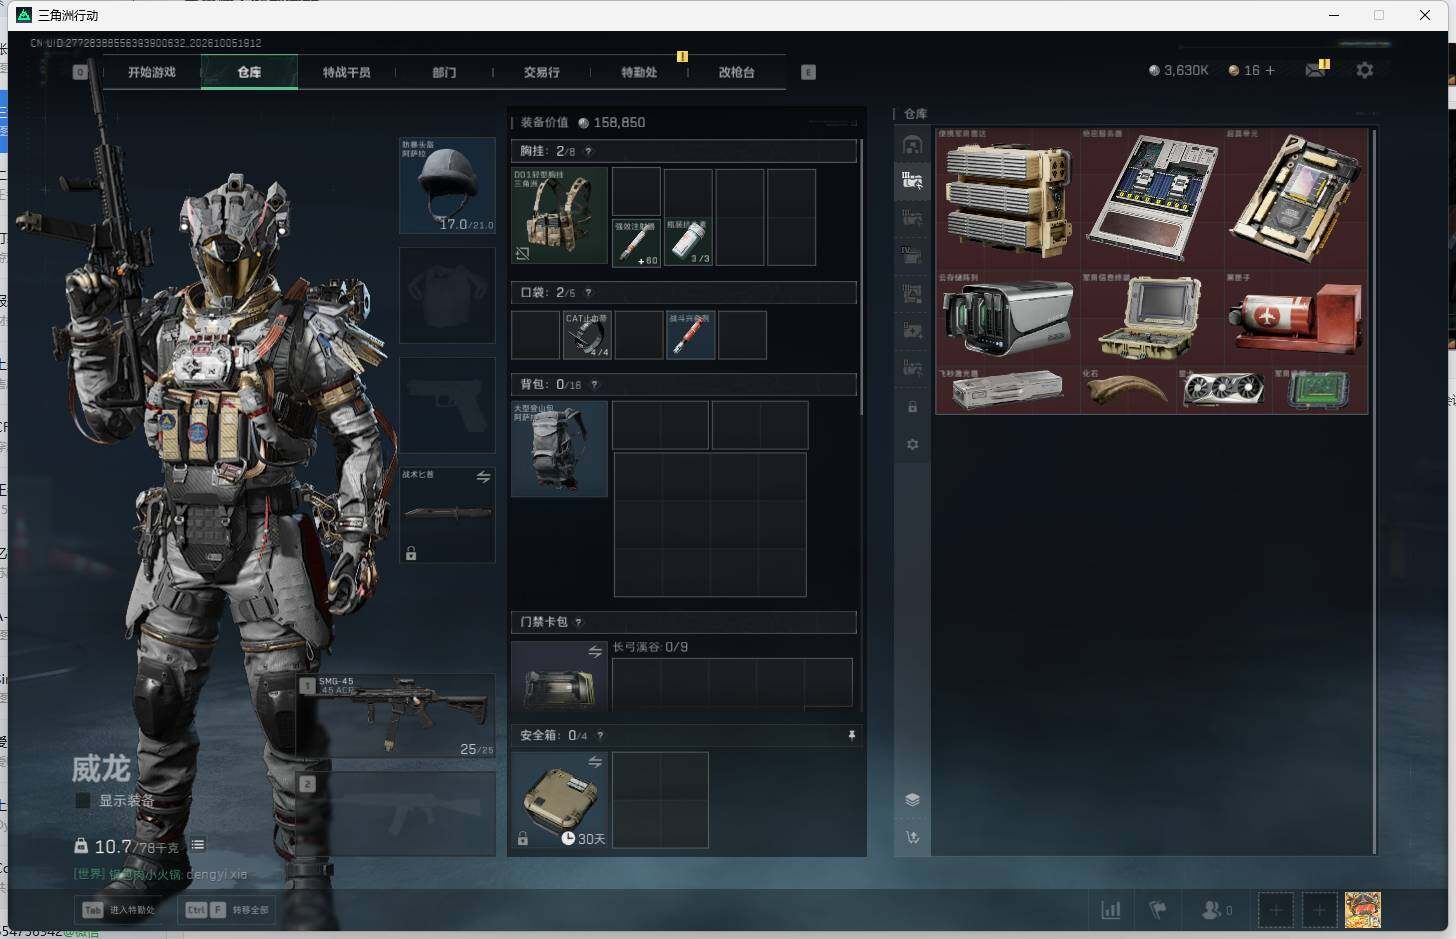
Task: Switch to the 改枪台 tab
Action: pyautogui.click(x=737, y=72)
